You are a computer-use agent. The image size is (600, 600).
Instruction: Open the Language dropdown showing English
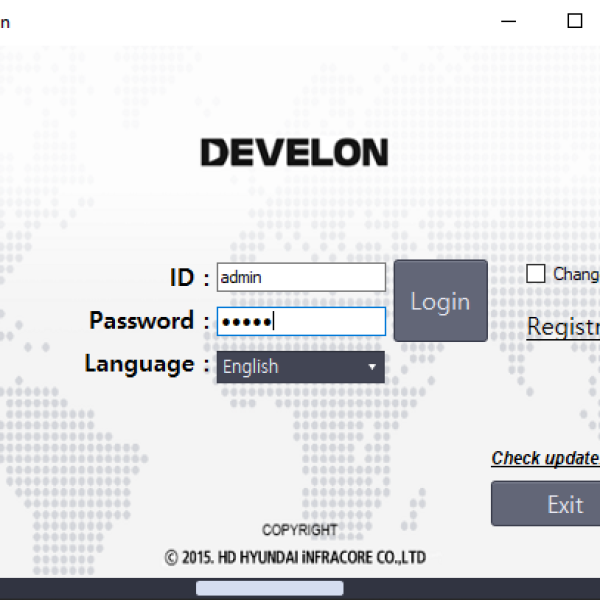pyautogui.click(x=301, y=367)
